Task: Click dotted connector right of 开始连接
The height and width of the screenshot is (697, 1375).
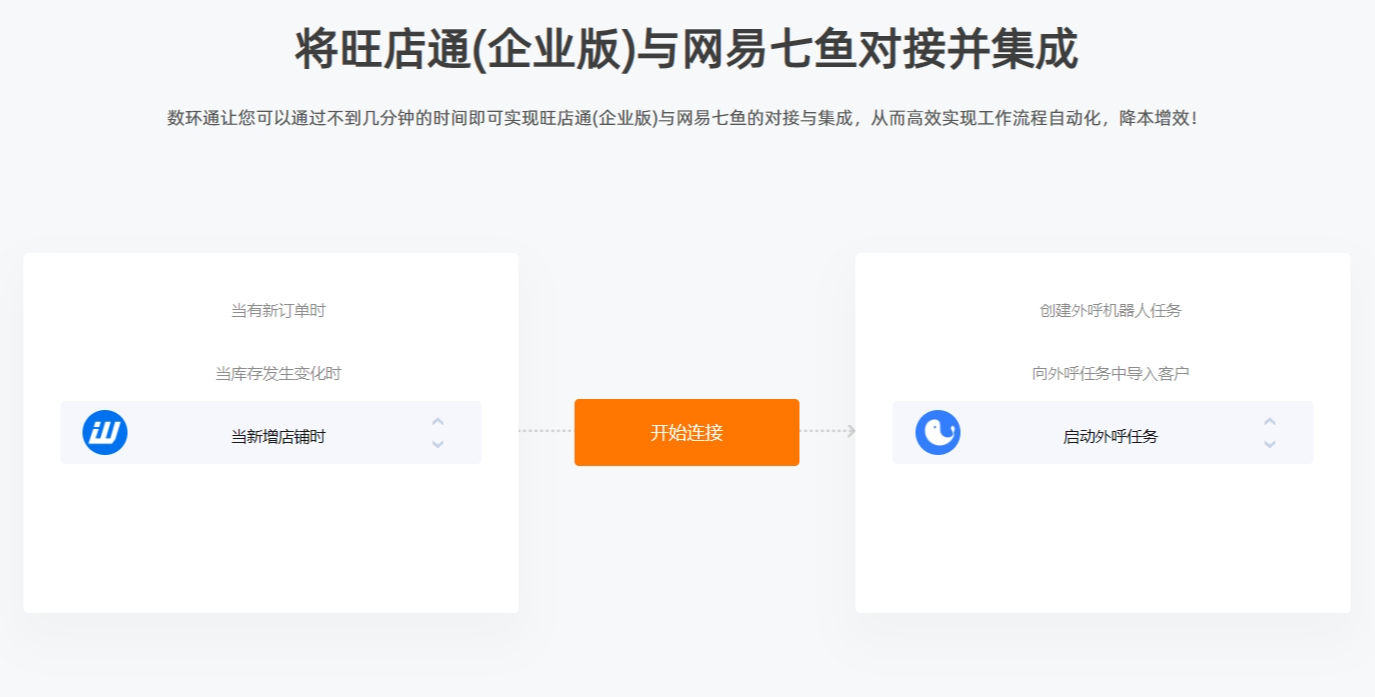Action: (823, 431)
